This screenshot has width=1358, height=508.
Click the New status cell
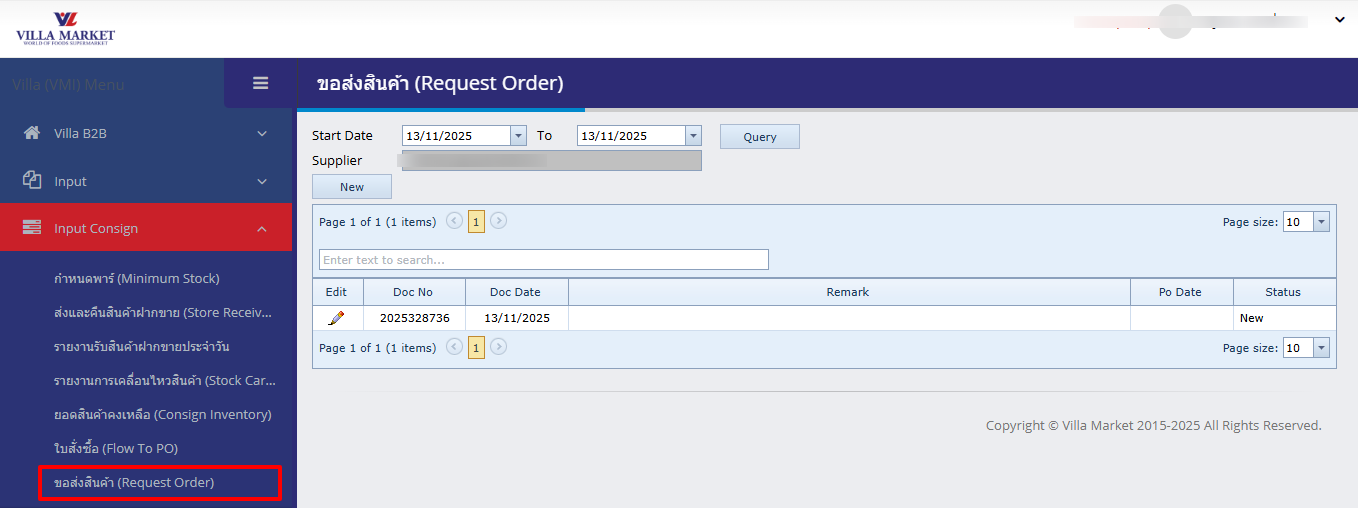click(x=1284, y=318)
